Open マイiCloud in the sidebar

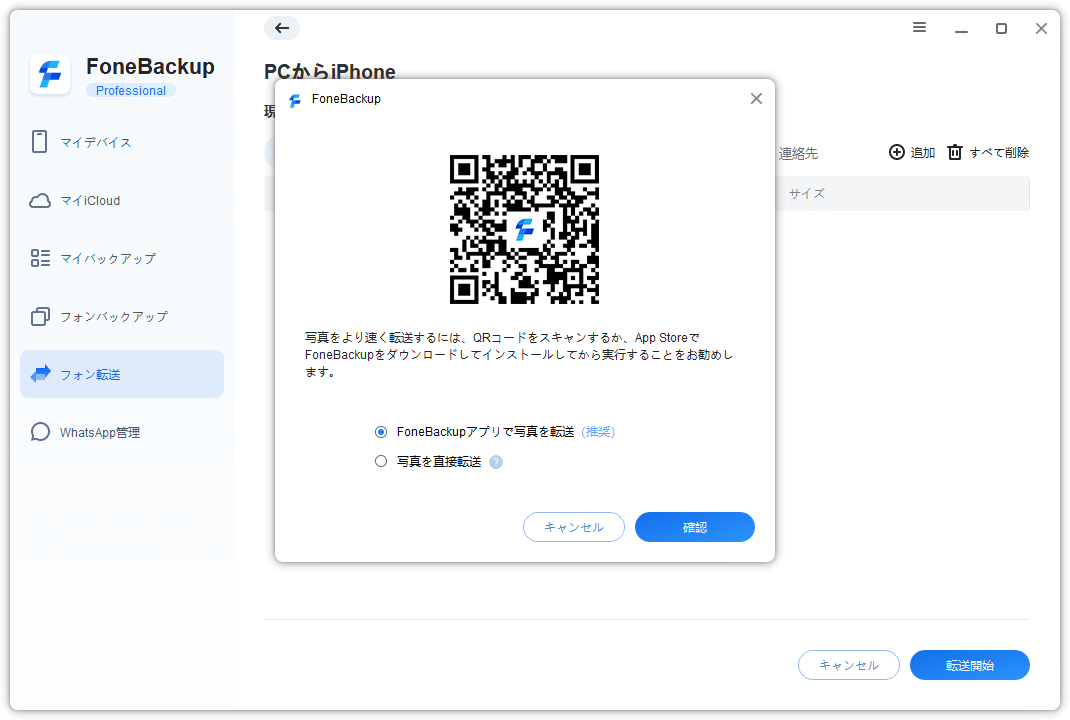pos(122,200)
